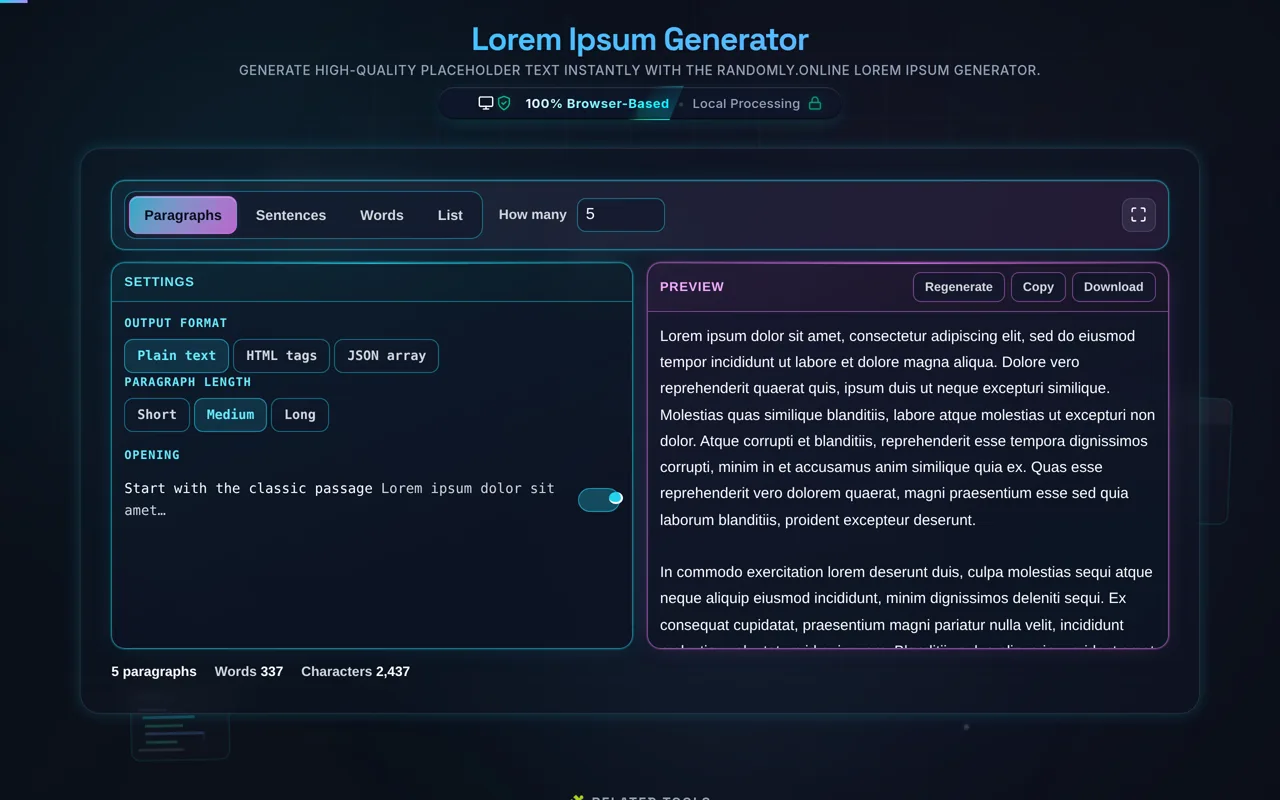Click the OPENING section label
The image size is (1280, 800).
tap(152, 455)
